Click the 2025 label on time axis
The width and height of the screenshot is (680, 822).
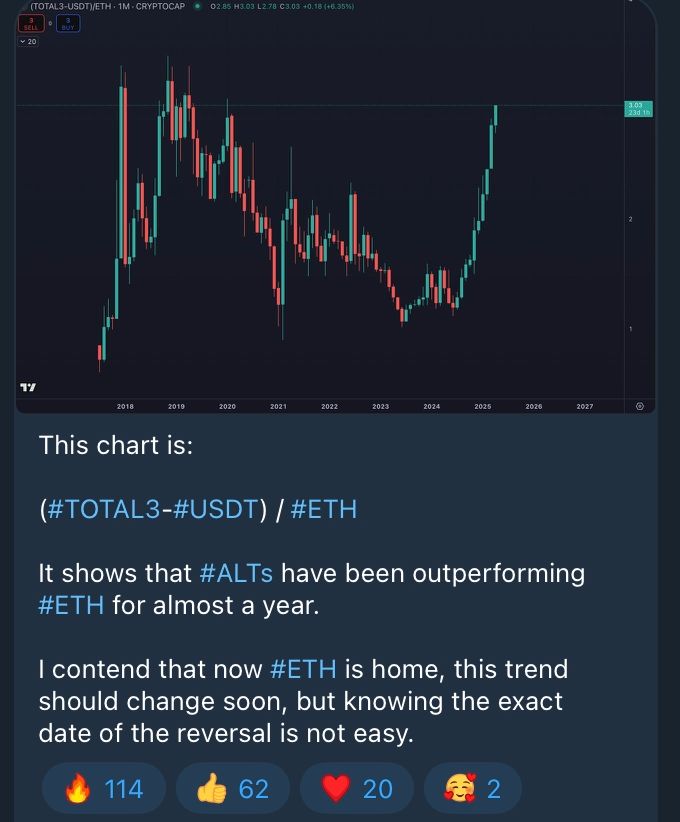coord(482,406)
